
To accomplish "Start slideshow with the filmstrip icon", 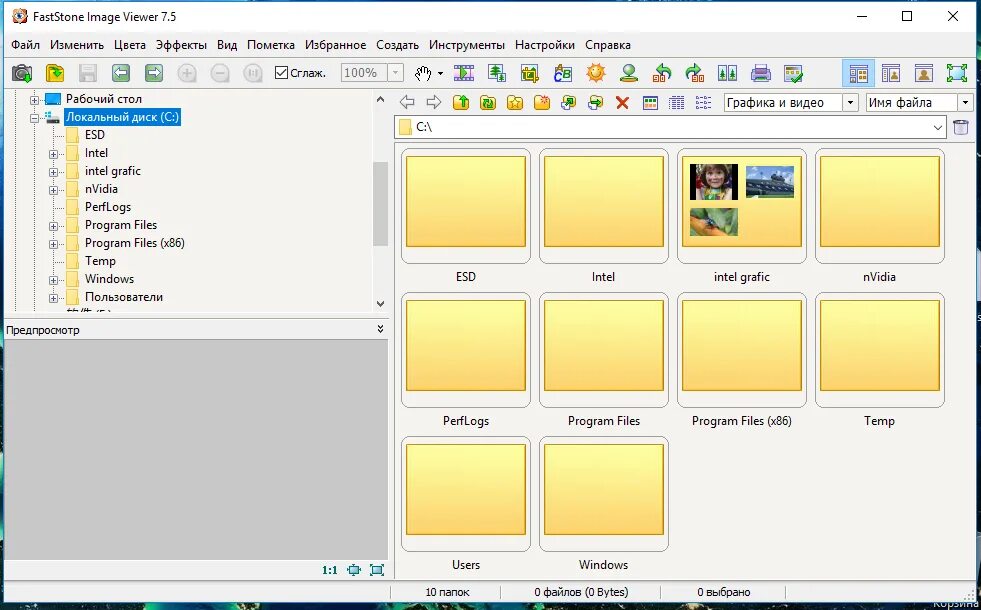I will click(x=464, y=73).
